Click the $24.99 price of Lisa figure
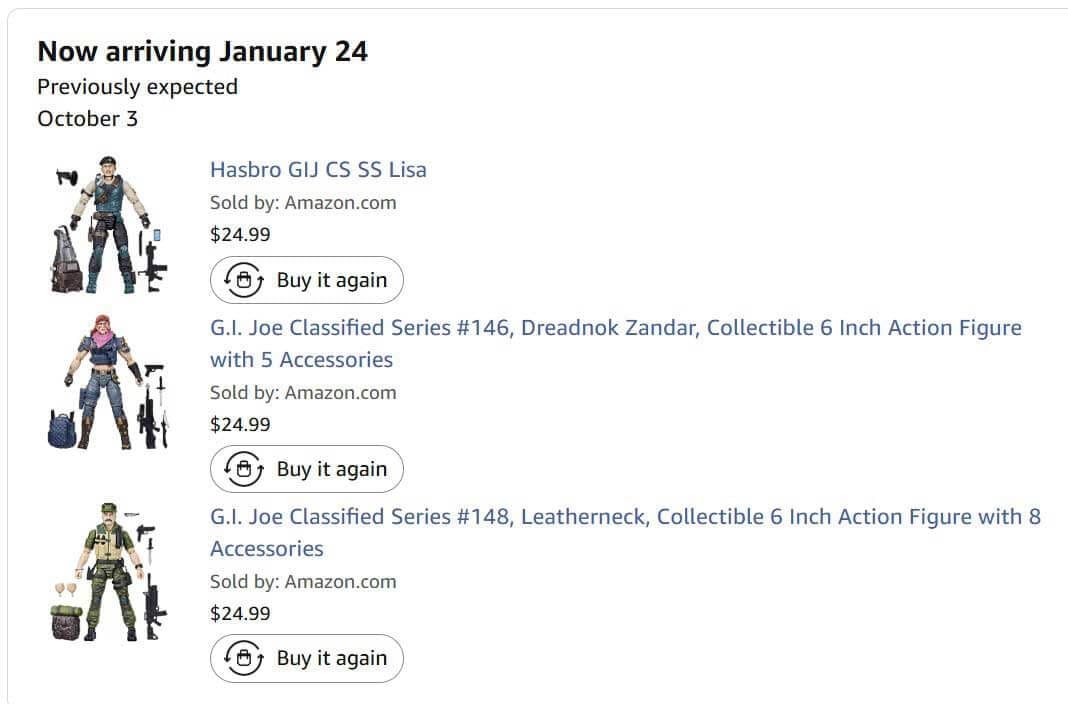 click(240, 235)
